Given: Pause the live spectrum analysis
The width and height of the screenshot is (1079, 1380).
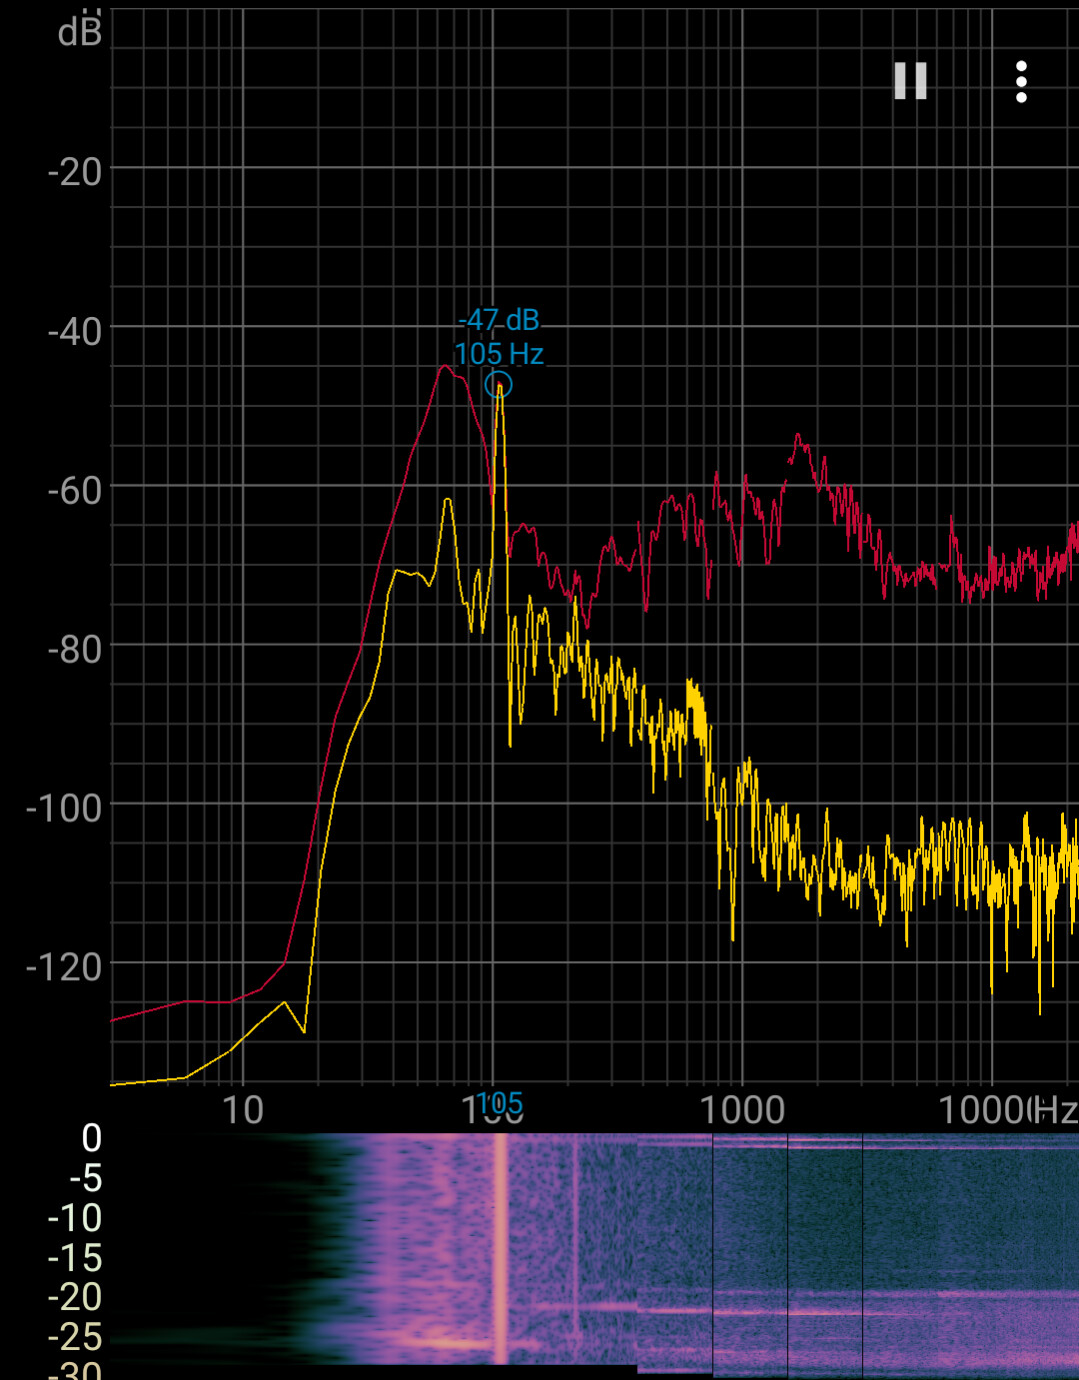Looking at the screenshot, I should [x=910, y=81].
